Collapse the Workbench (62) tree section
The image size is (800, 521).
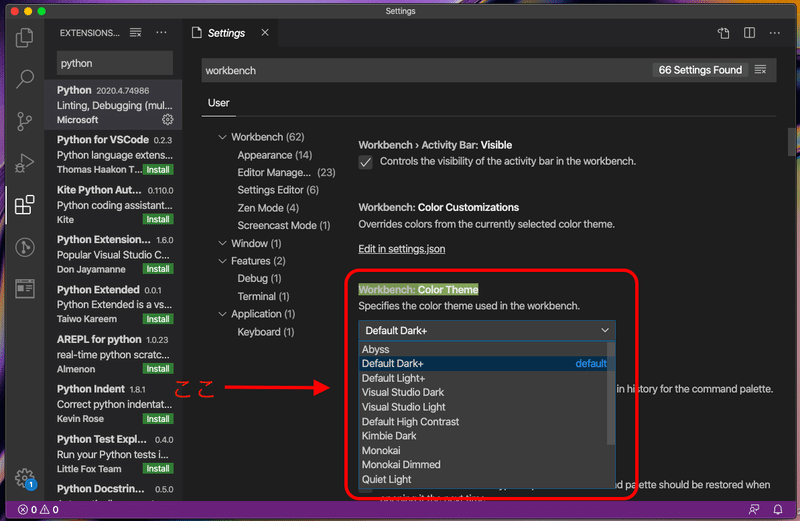222,137
